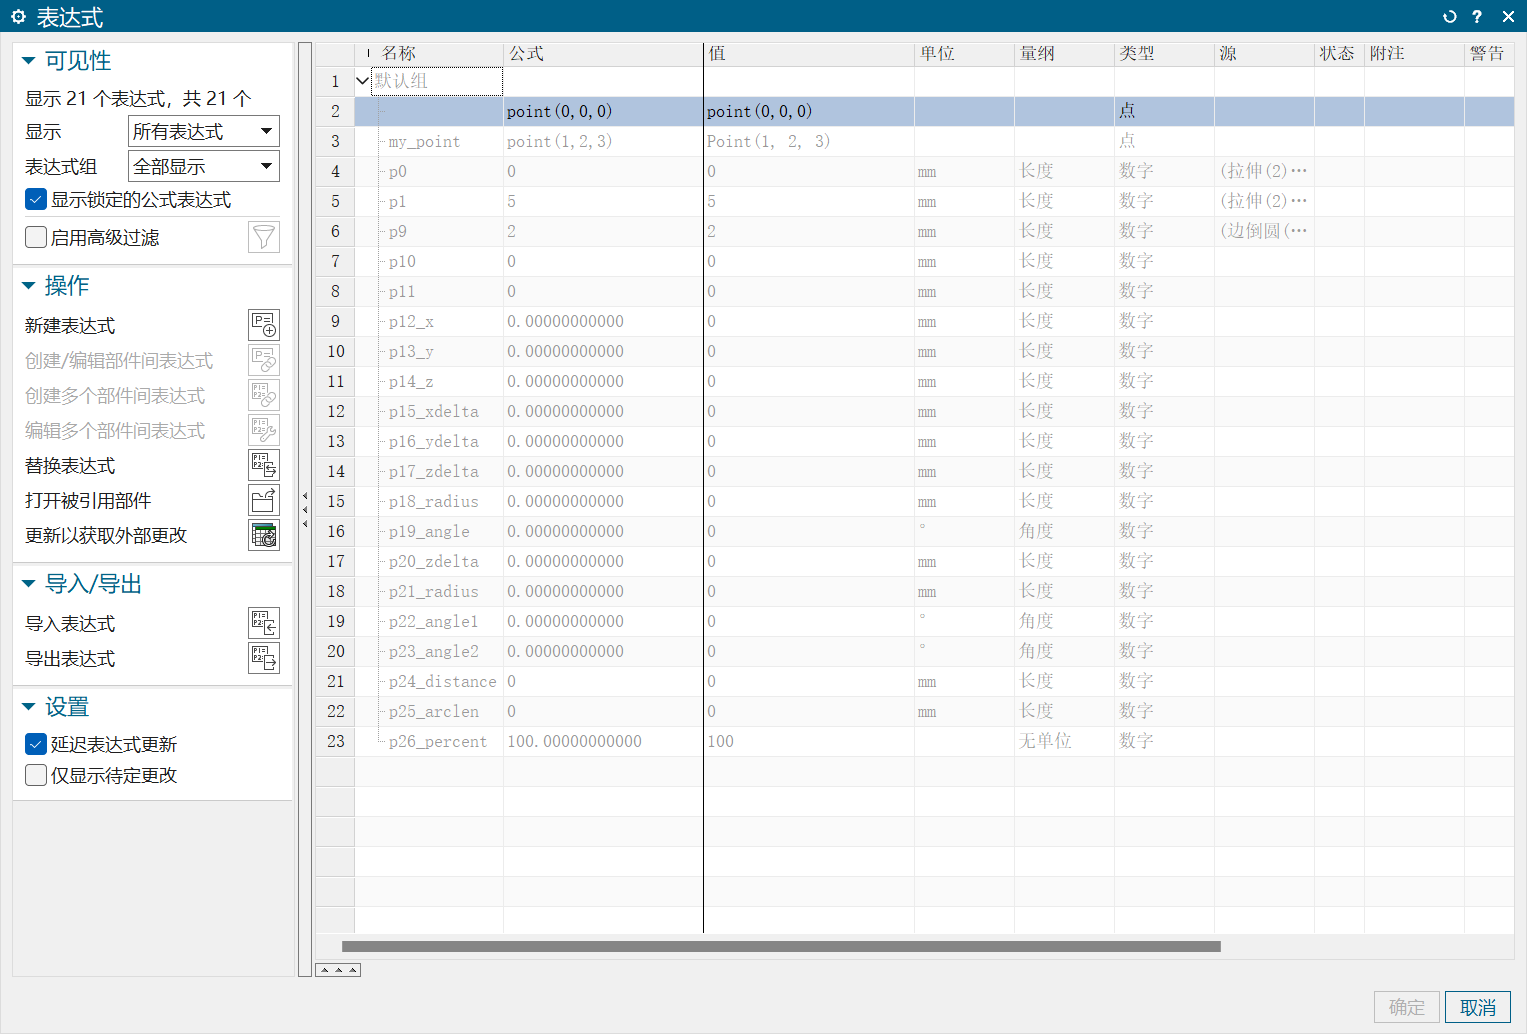Image resolution: width=1527 pixels, height=1034 pixels.
Task: Click the Open Referenced Part (打开被引用部件) icon
Action: pos(264,500)
